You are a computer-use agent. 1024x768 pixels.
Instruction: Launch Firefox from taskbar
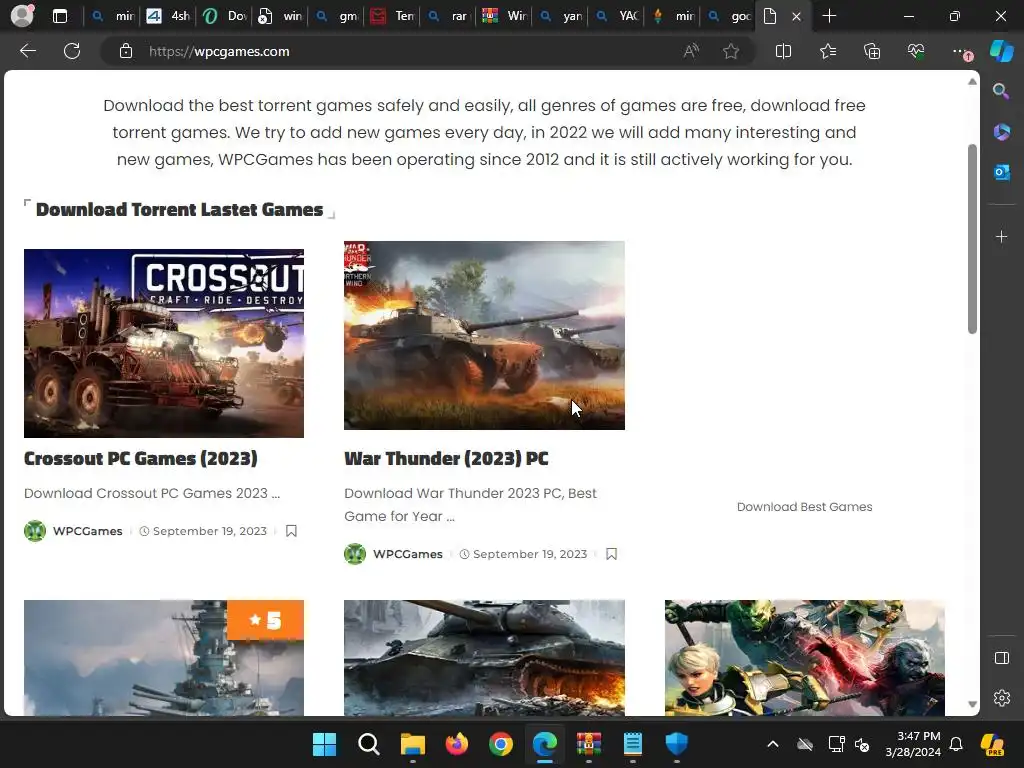point(456,744)
